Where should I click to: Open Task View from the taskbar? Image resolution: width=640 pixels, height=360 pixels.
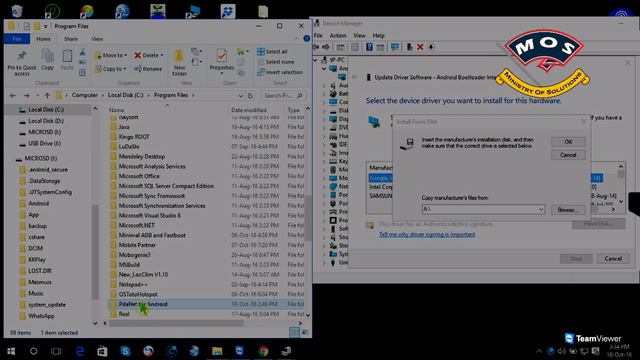(56, 351)
